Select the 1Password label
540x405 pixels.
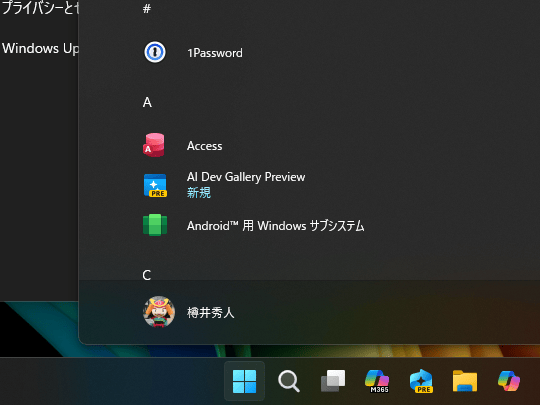[215, 53]
